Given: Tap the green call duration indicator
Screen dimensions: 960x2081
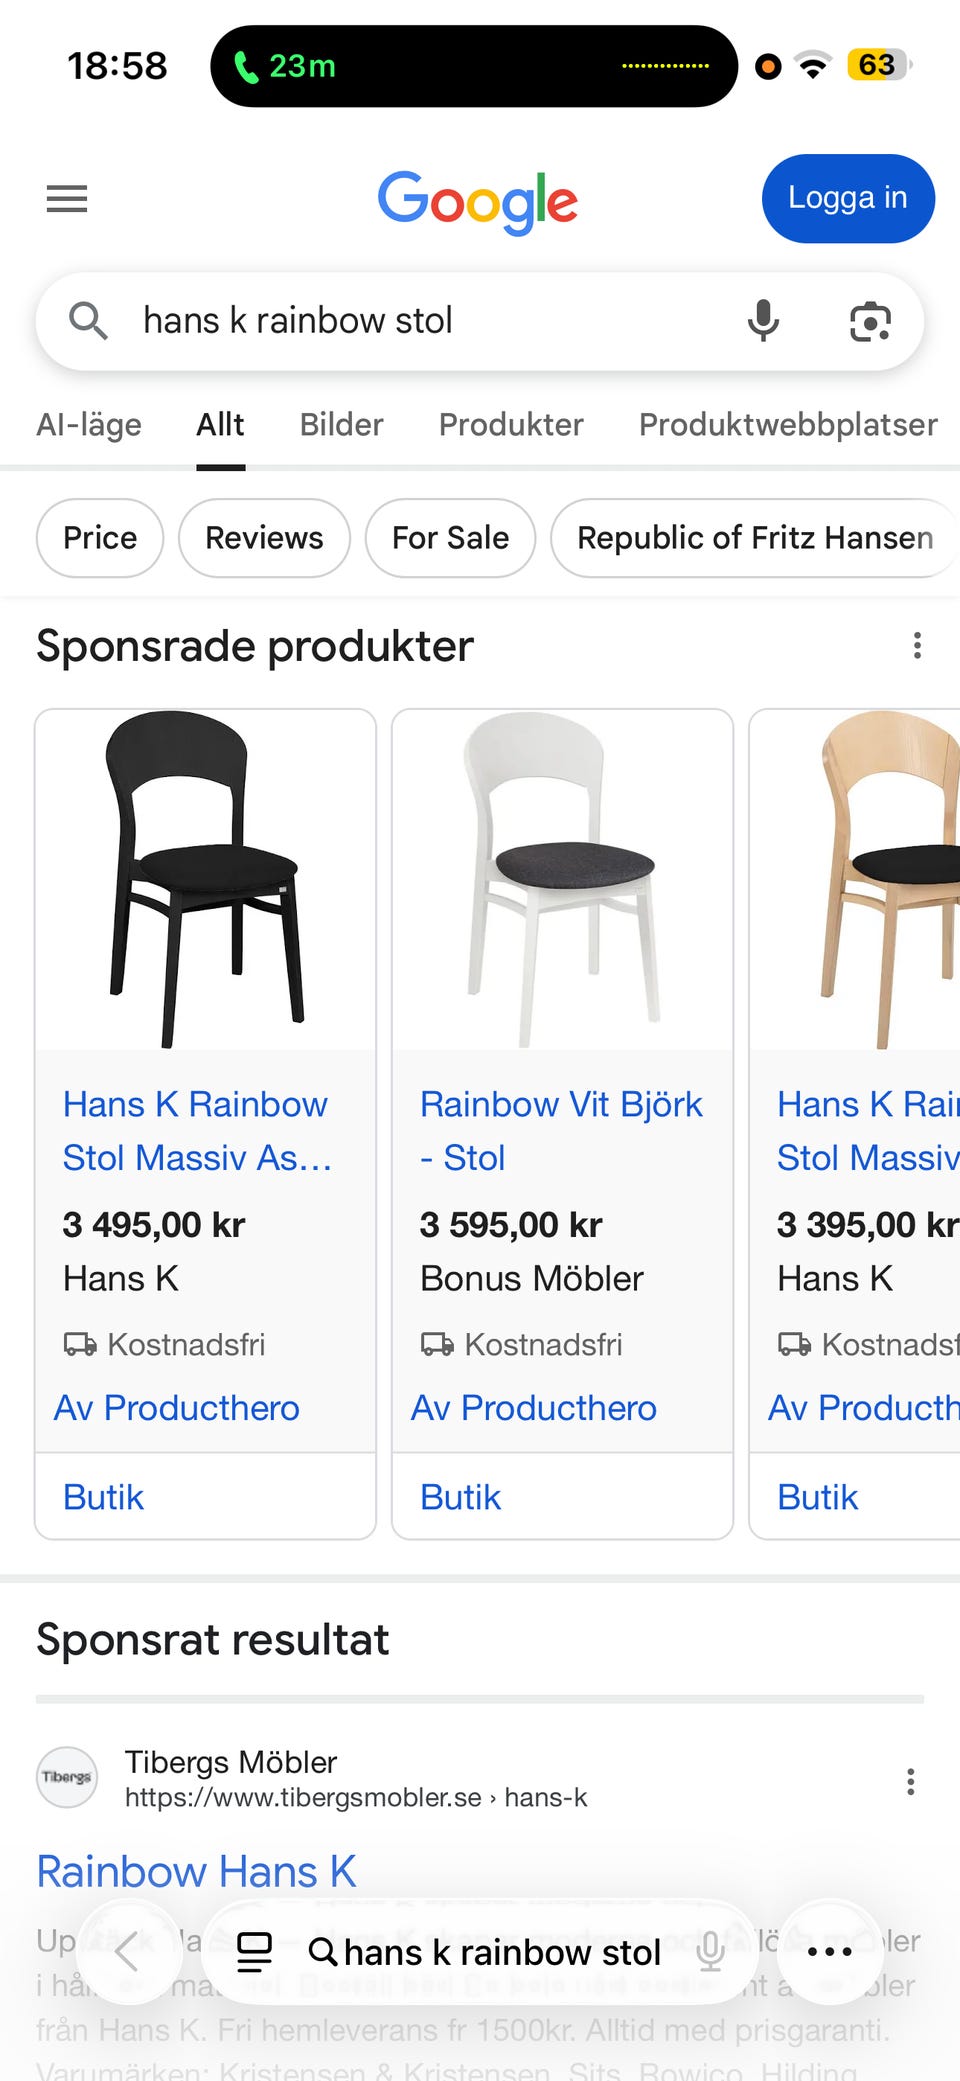Looking at the screenshot, I should pos(286,67).
